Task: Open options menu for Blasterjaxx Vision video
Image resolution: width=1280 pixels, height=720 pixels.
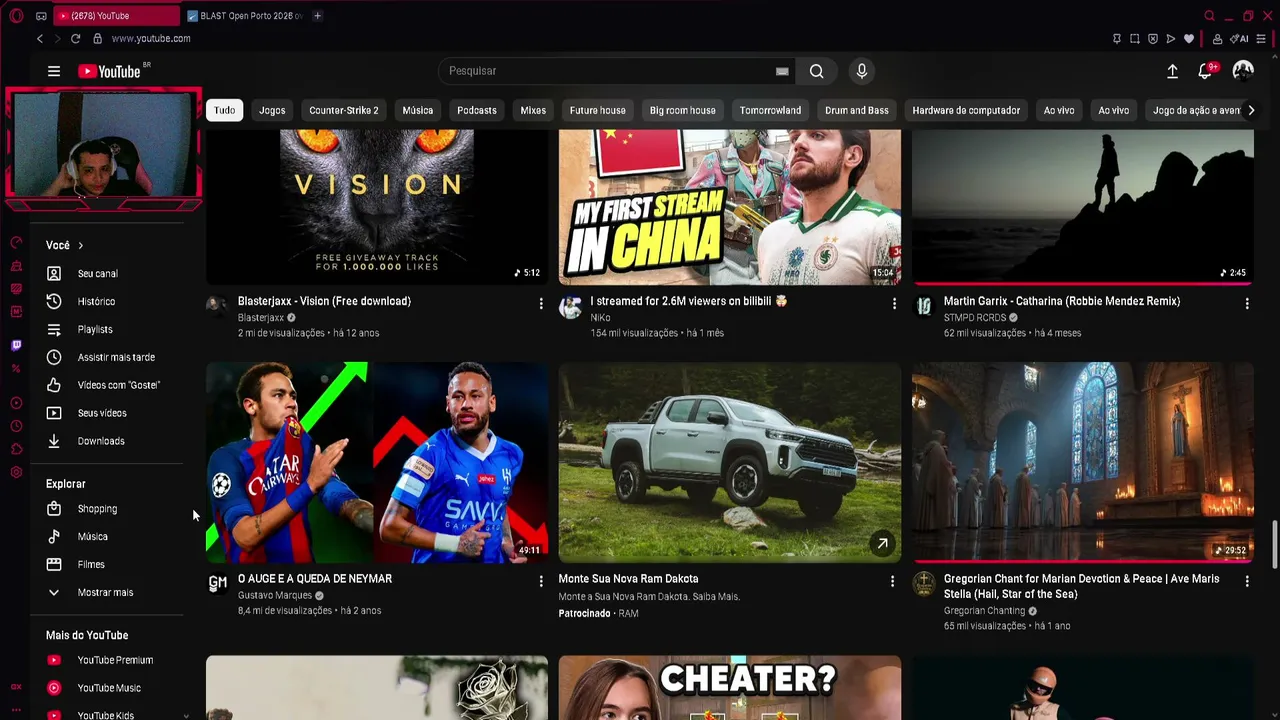Action: [x=541, y=303]
